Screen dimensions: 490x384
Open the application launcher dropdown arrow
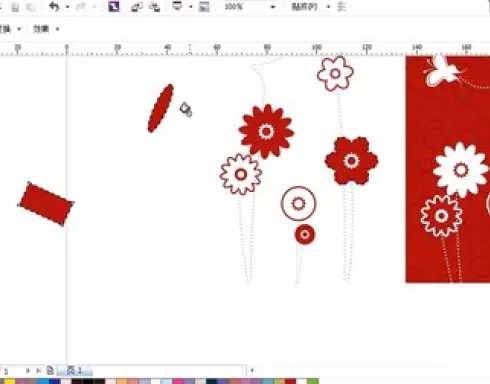tap(191, 7)
